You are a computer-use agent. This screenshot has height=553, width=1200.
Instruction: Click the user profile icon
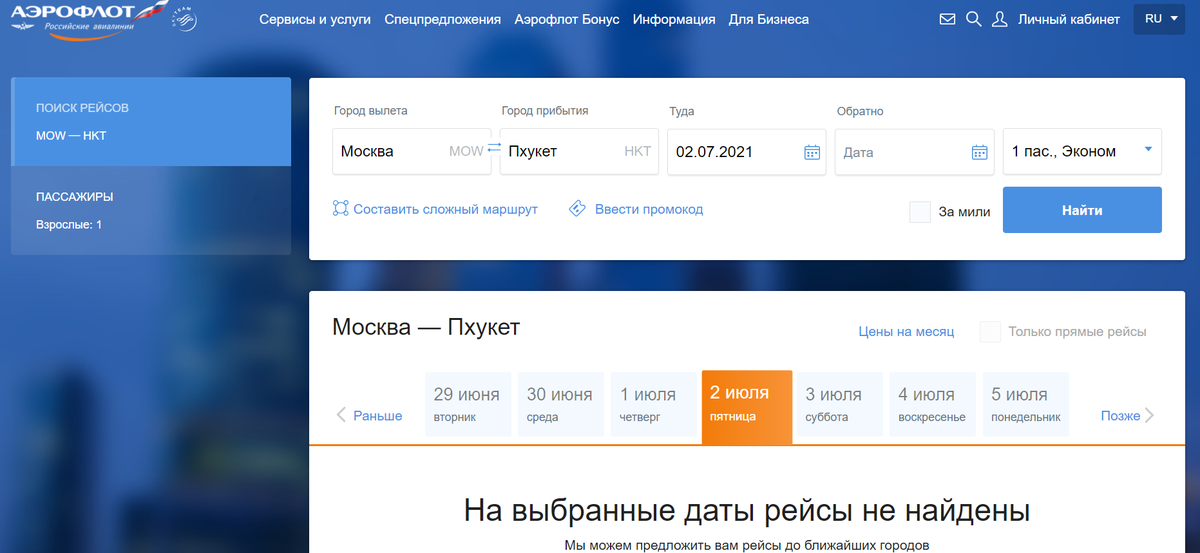(999, 19)
